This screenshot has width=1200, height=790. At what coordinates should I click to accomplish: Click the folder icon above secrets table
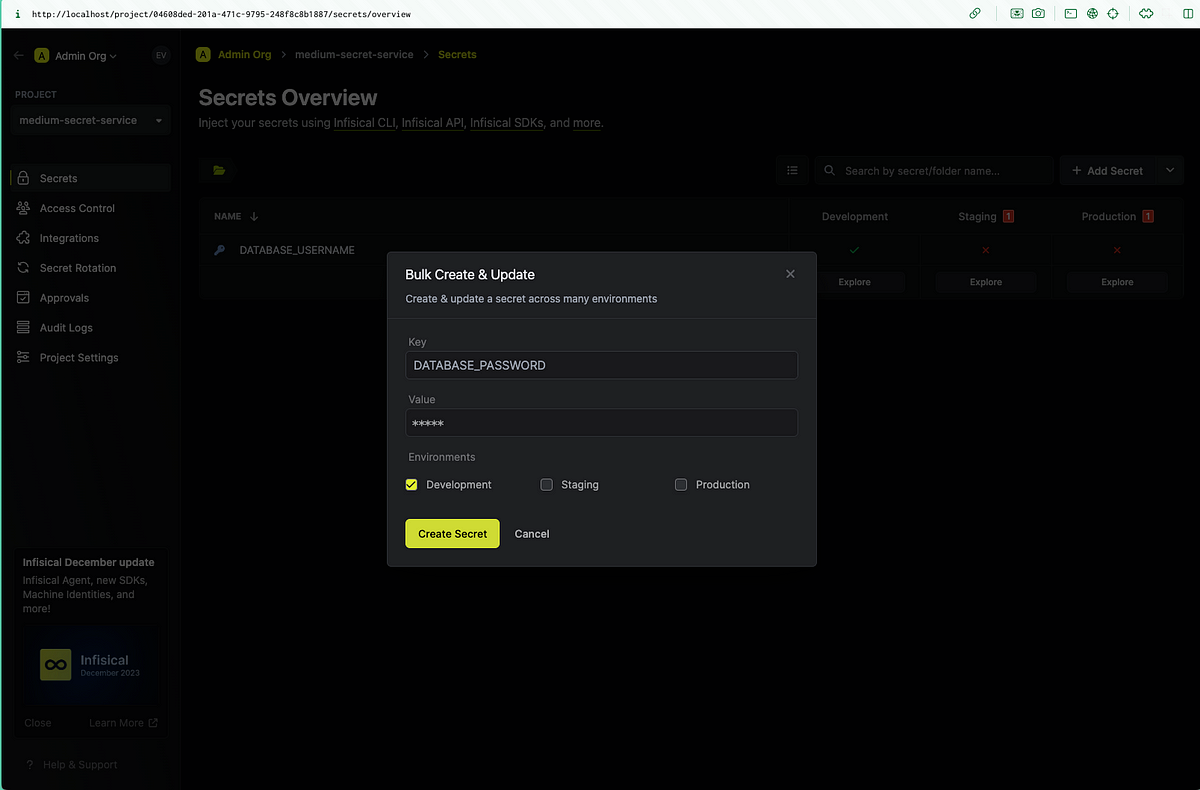click(x=218, y=171)
